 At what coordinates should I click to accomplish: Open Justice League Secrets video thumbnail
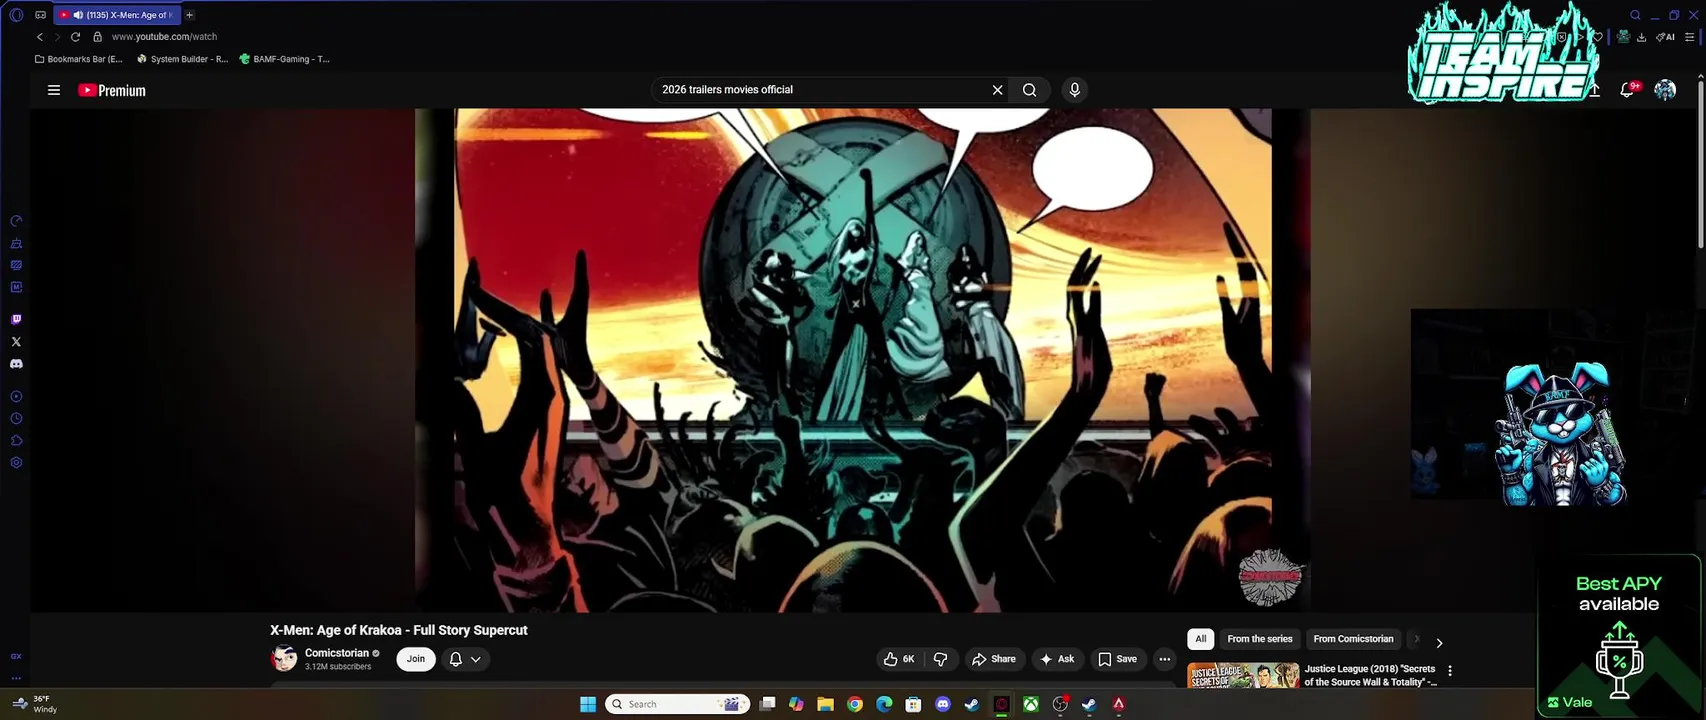pos(1243,676)
